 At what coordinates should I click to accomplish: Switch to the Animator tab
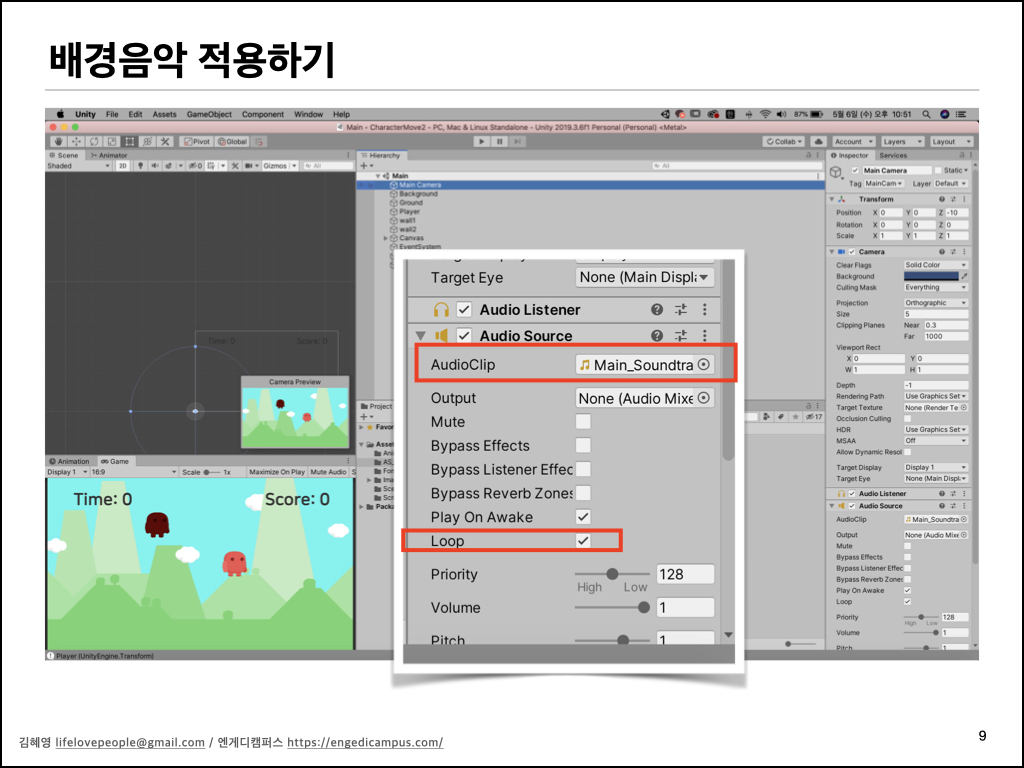pos(109,155)
